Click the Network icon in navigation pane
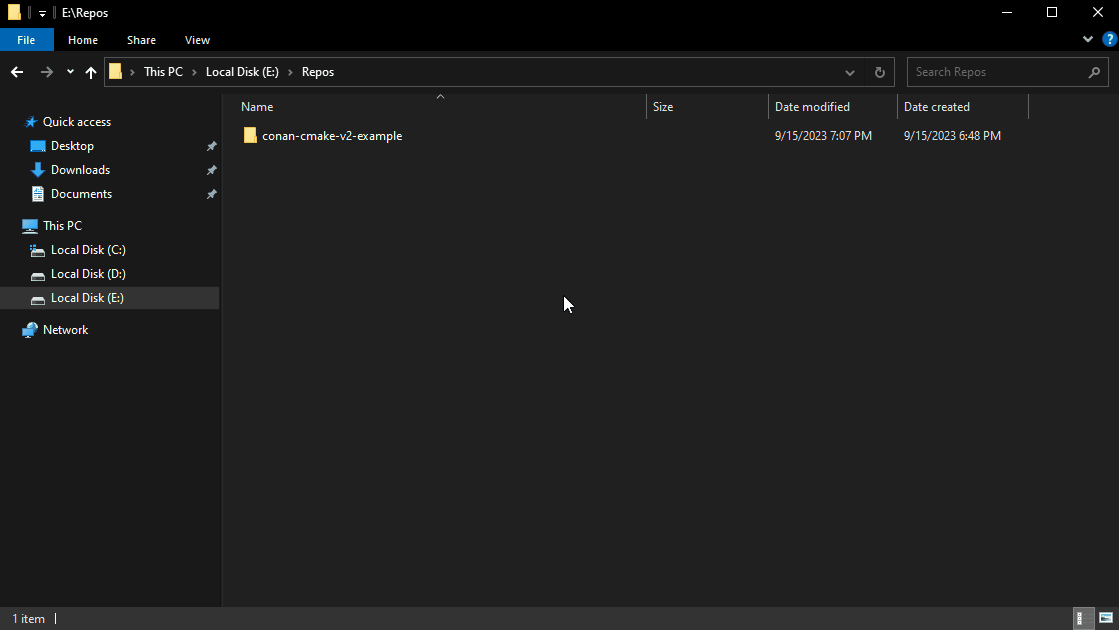Image resolution: width=1119 pixels, height=630 pixels. coord(29,330)
